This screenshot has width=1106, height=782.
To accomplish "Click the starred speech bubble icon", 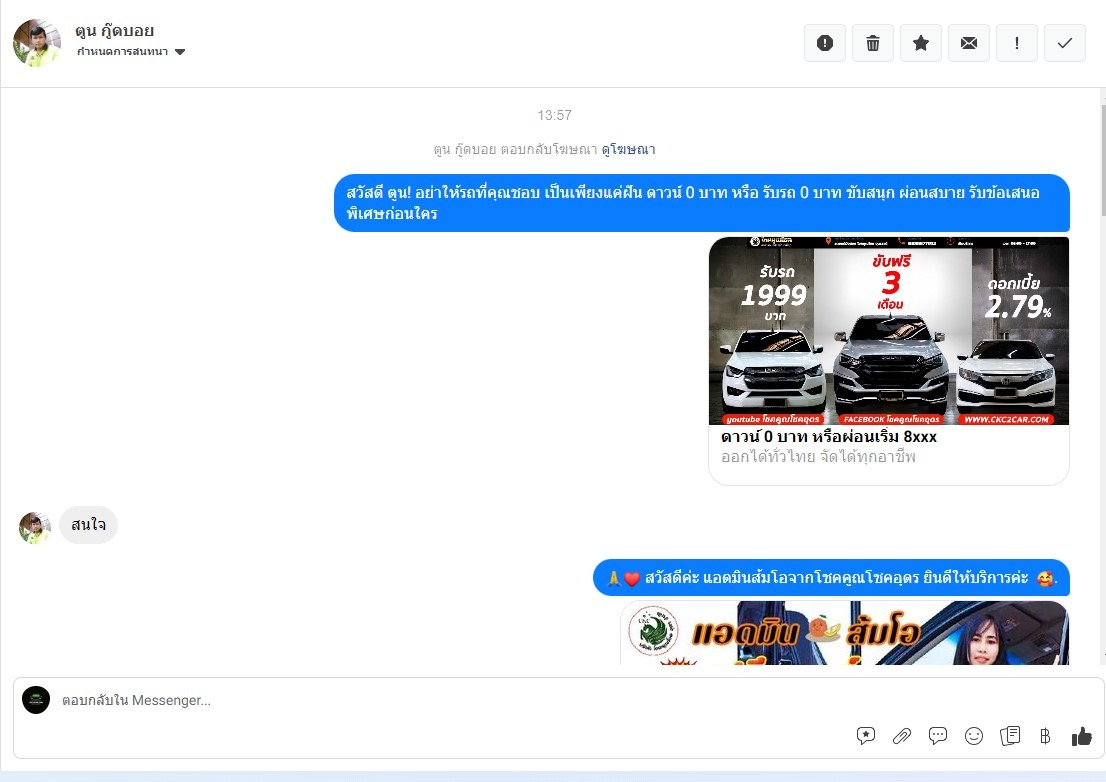I will pyautogui.click(x=866, y=736).
